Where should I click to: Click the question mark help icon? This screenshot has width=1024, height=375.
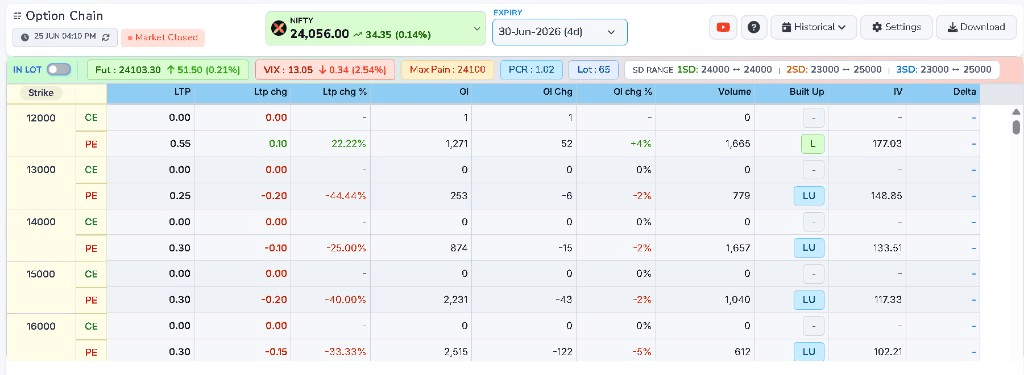click(x=754, y=27)
